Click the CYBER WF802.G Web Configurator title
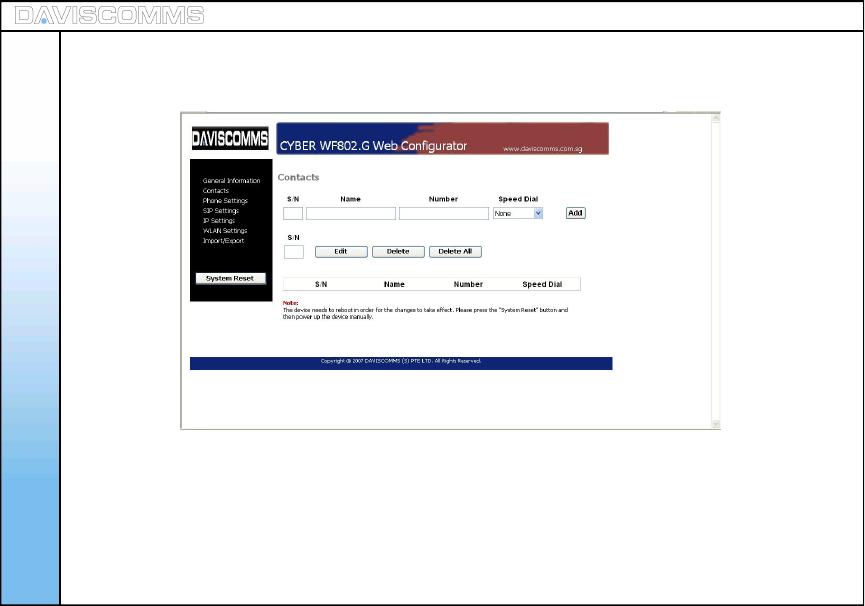Screen dimensions: 865x606 [373, 146]
